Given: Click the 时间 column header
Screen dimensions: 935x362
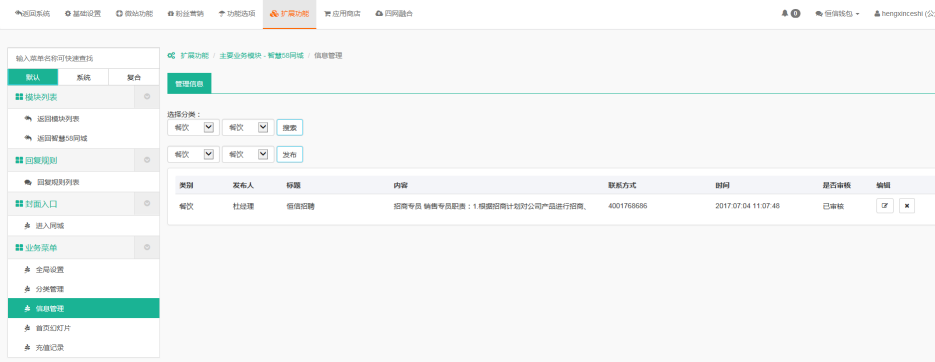Looking at the screenshot, I should (723, 185).
